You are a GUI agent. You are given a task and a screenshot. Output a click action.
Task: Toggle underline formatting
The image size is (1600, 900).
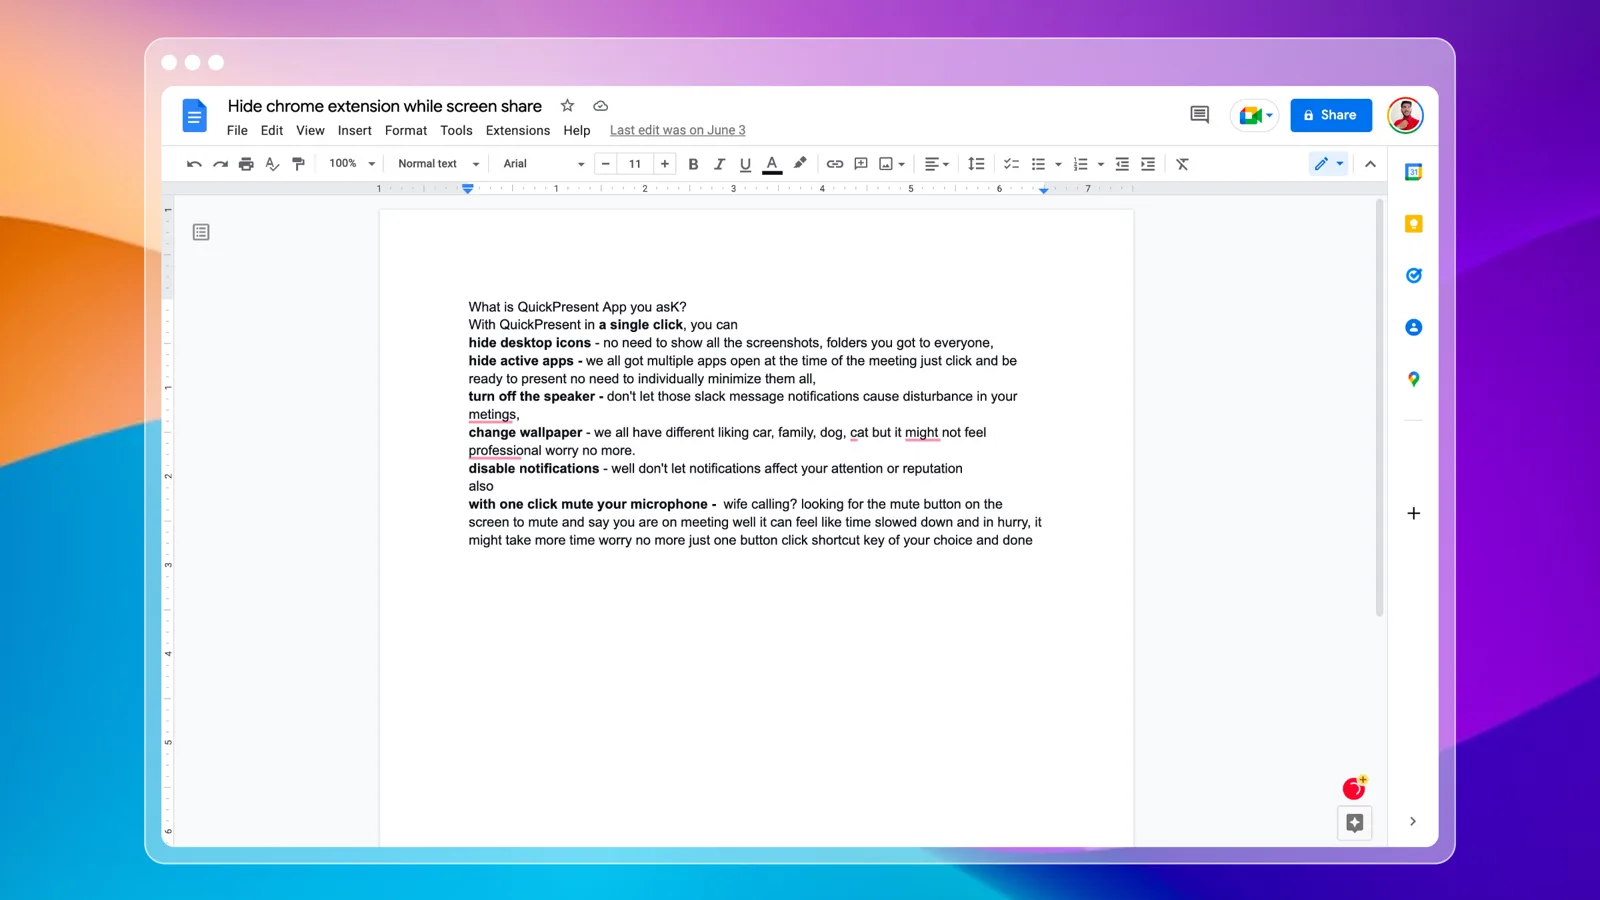point(745,164)
